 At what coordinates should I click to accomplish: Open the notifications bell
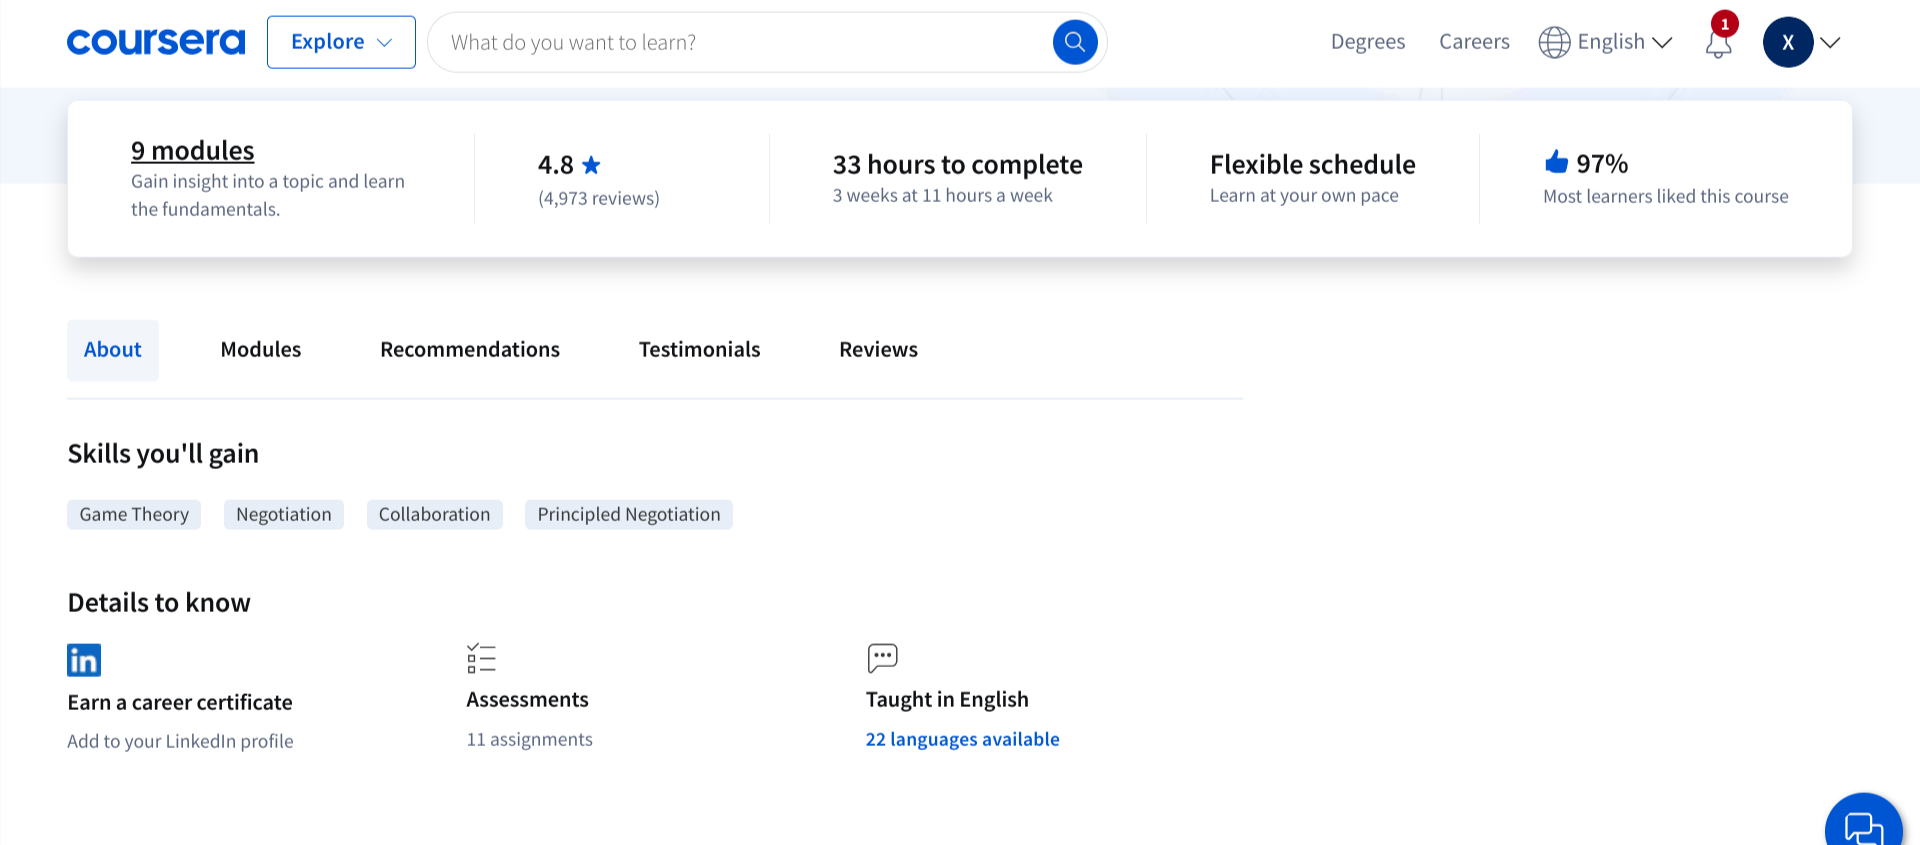[1718, 44]
